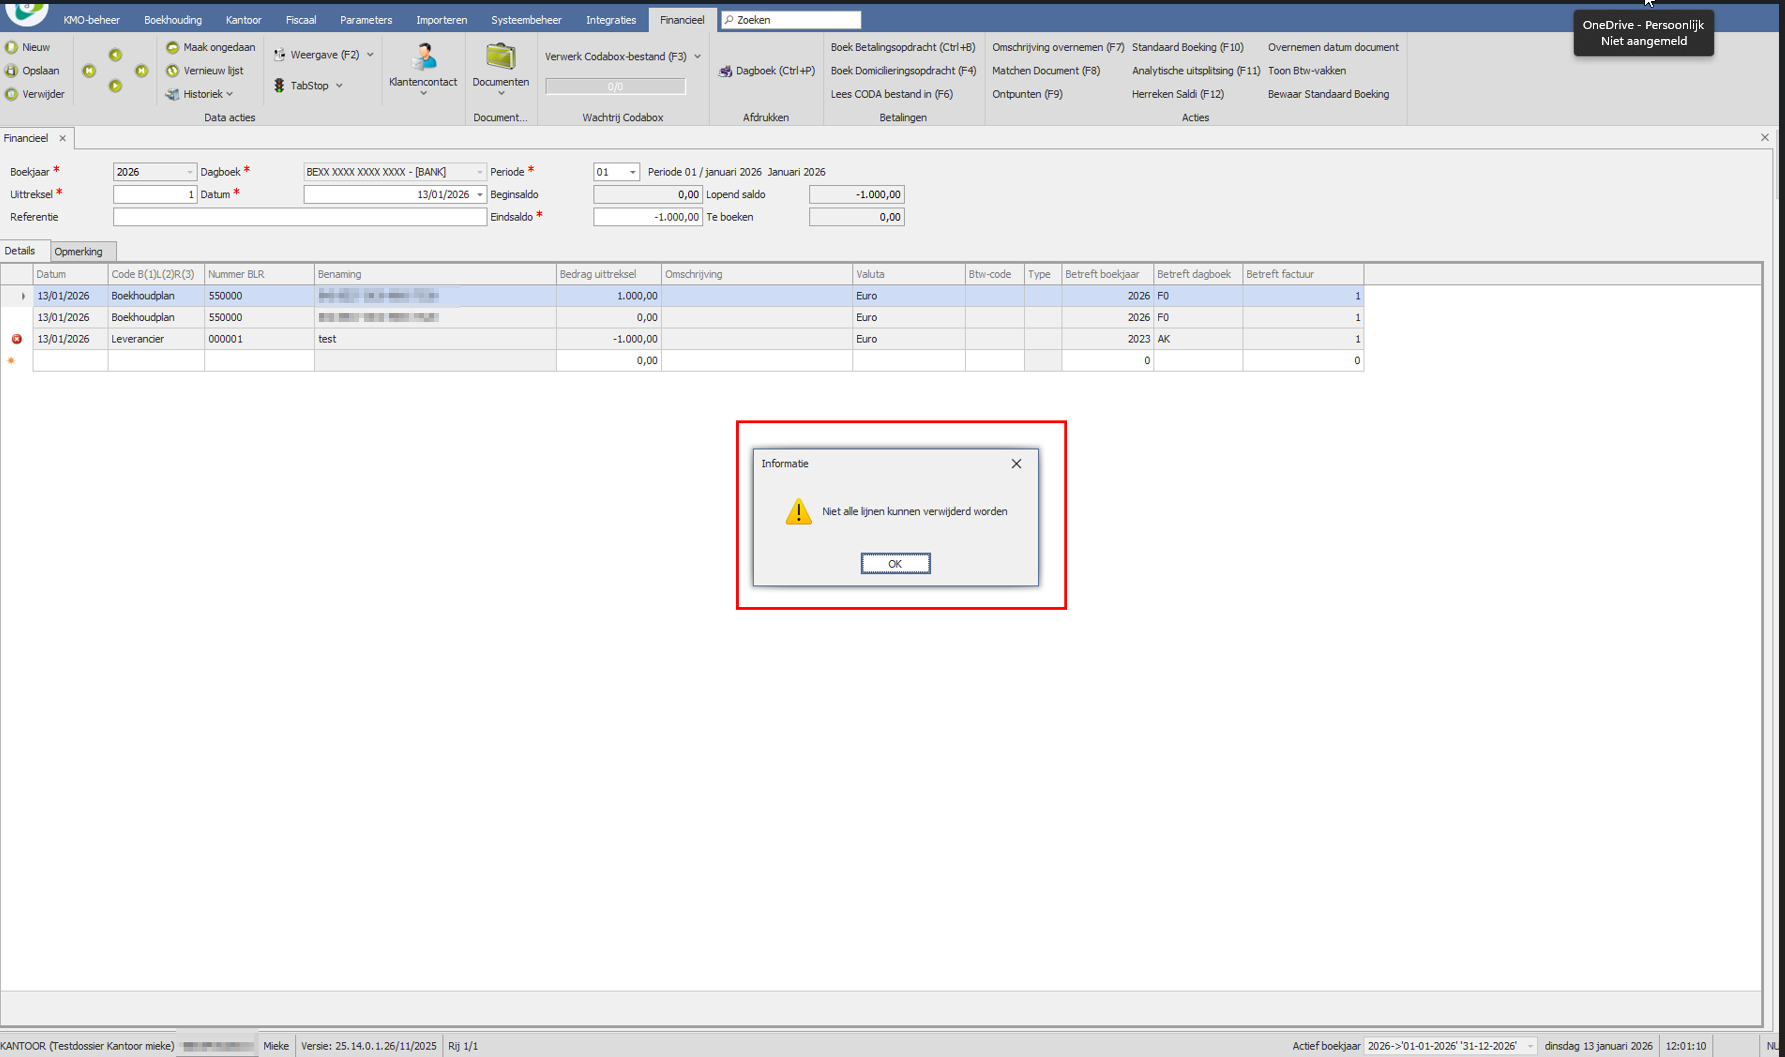Open the Datum date picker dropdown
Viewport: 1785px width, 1057px height.
tap(480, 195)
